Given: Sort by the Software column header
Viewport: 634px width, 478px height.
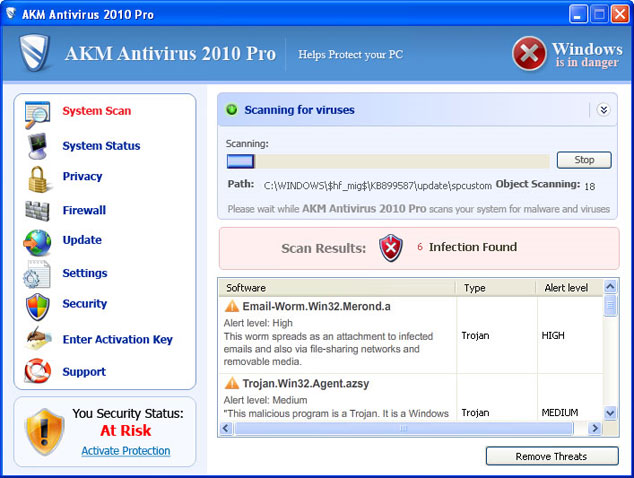Looking at the screenshot, I should point(337,288).
